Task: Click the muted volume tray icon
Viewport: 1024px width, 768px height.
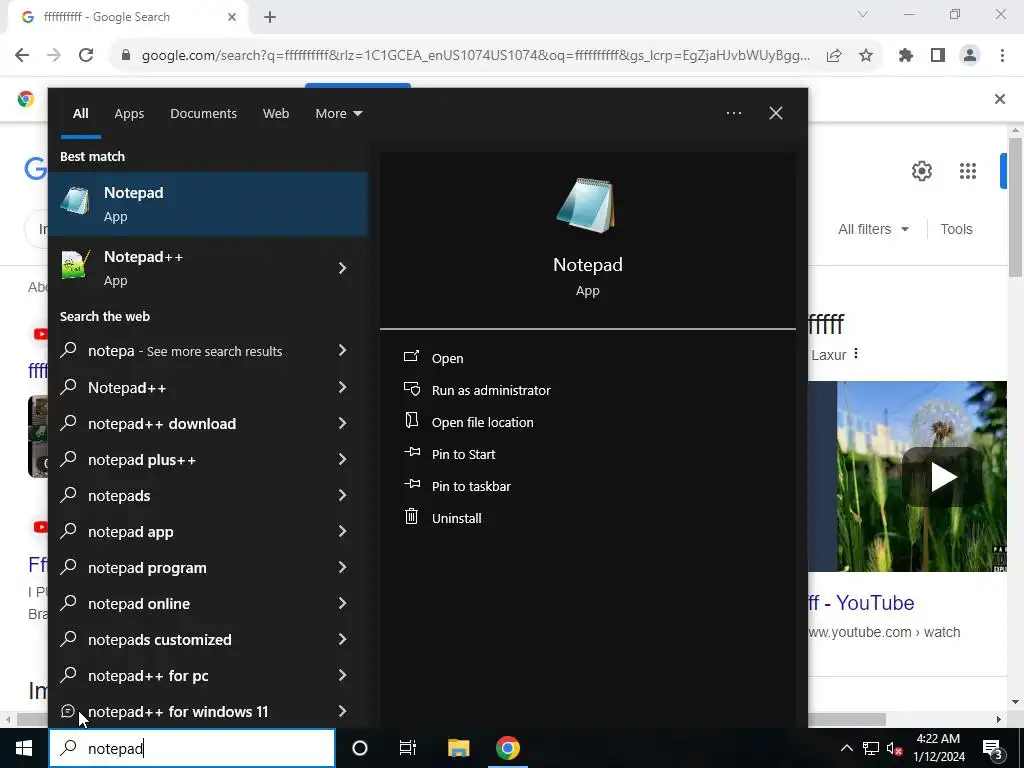Action: point(895,748)
